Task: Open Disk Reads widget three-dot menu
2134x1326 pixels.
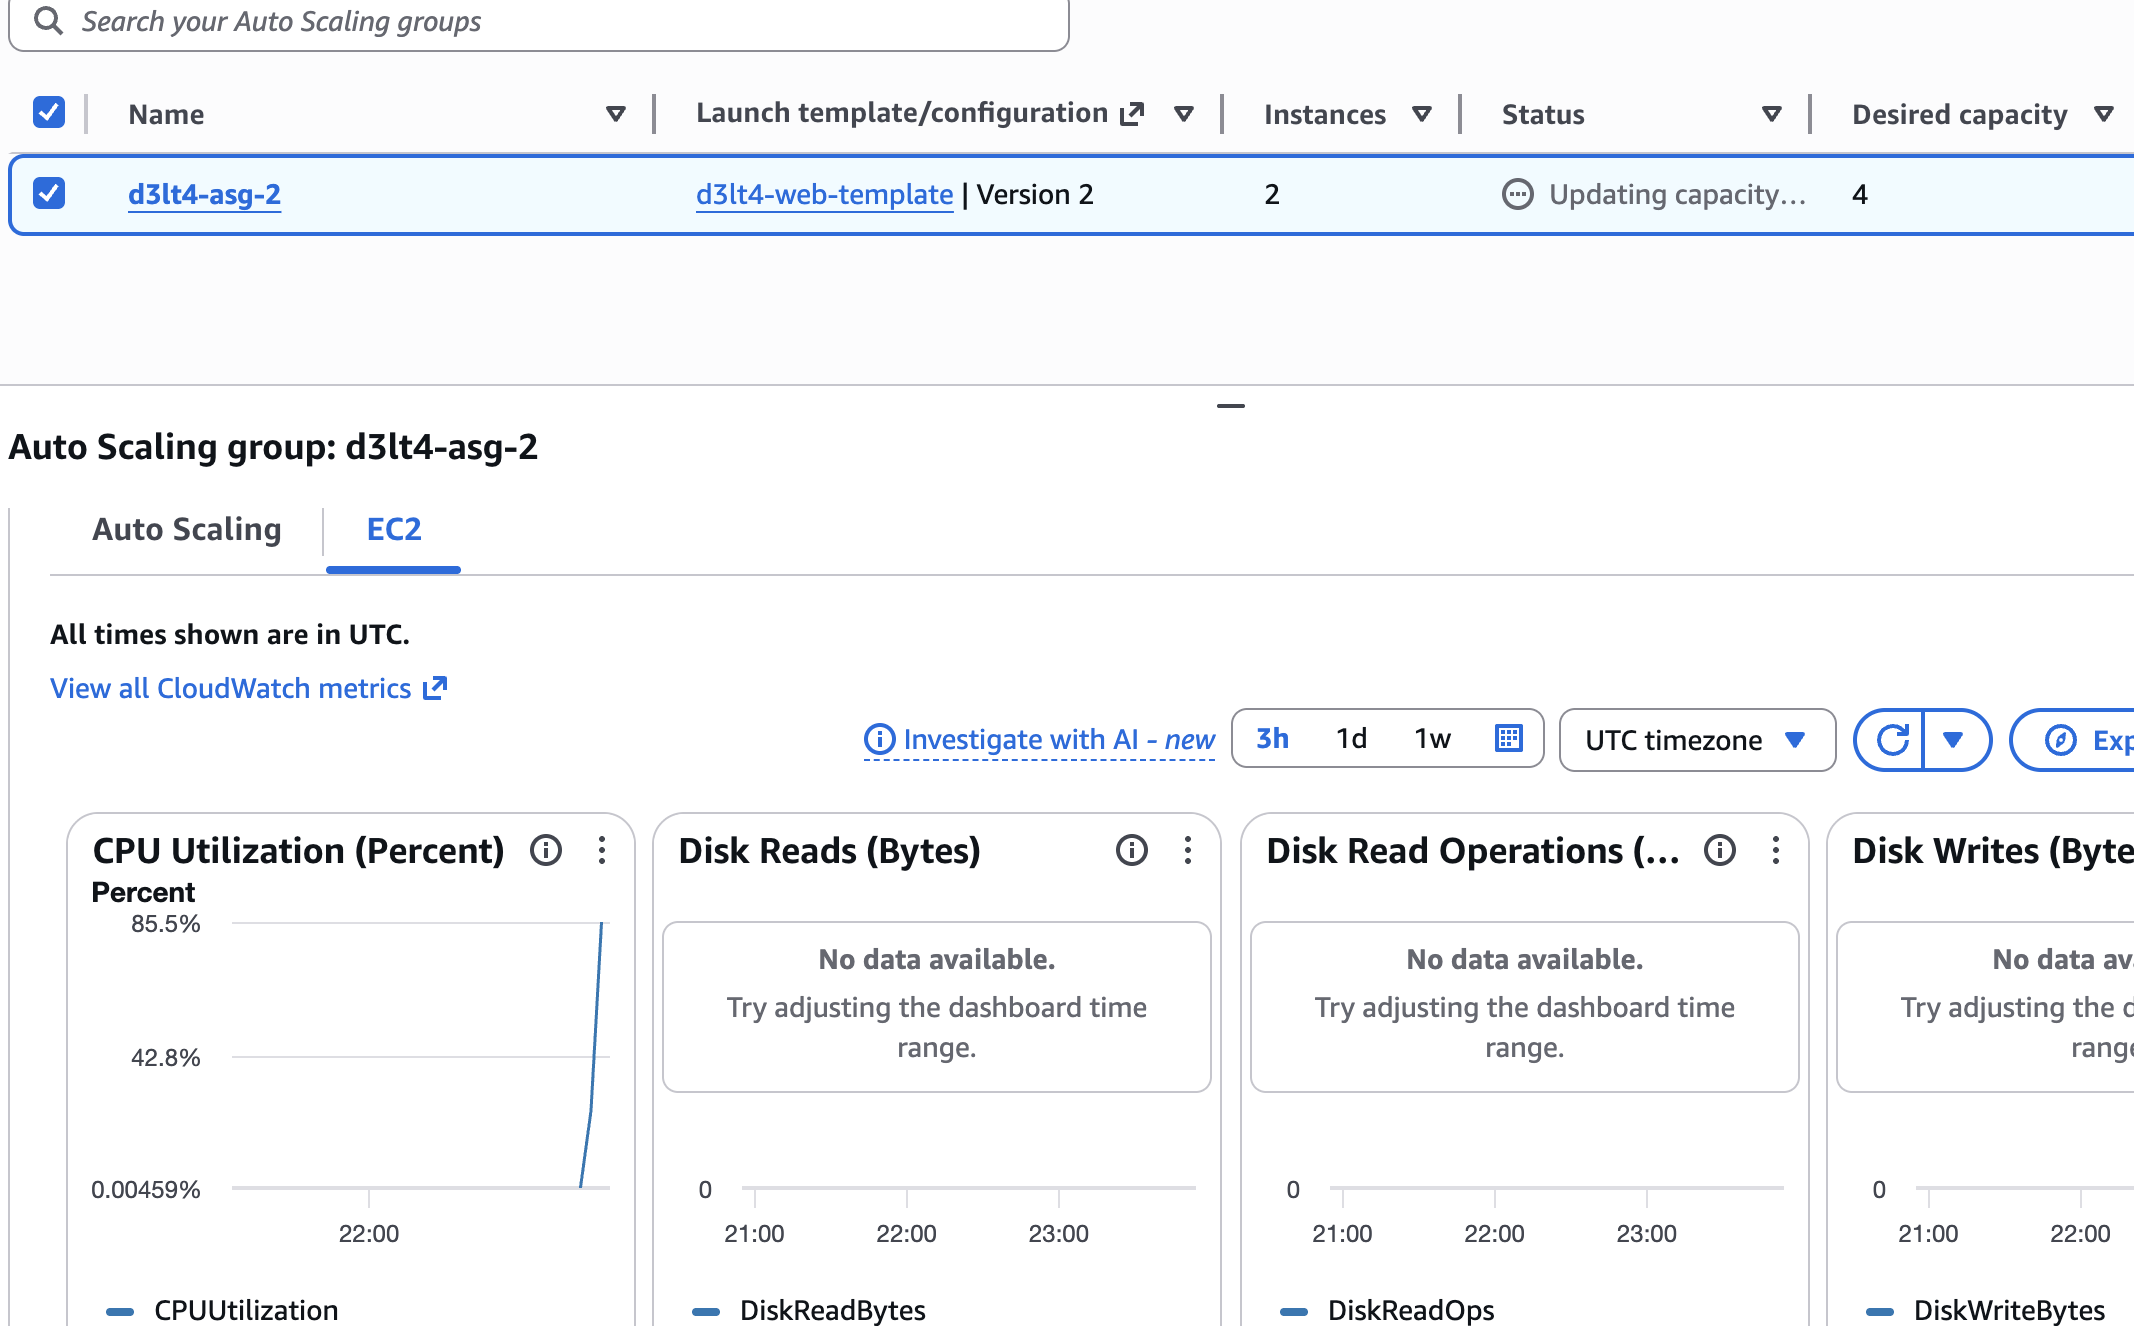Action: pos(1188,850)
